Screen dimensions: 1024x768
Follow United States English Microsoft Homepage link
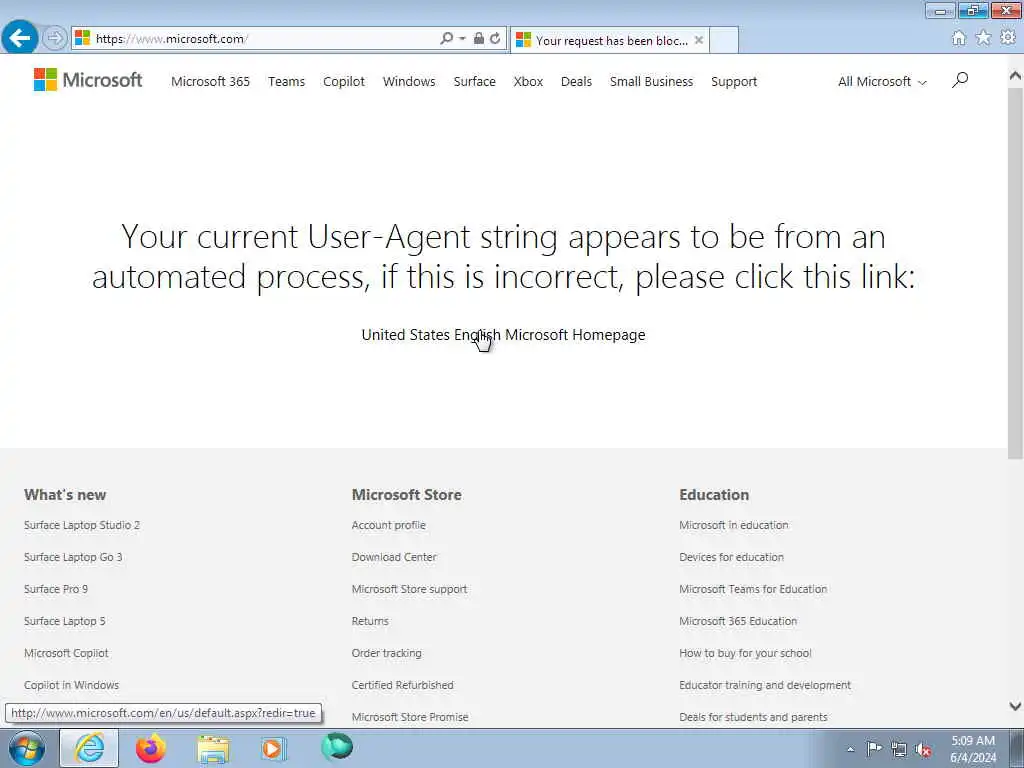click(503, 334)
